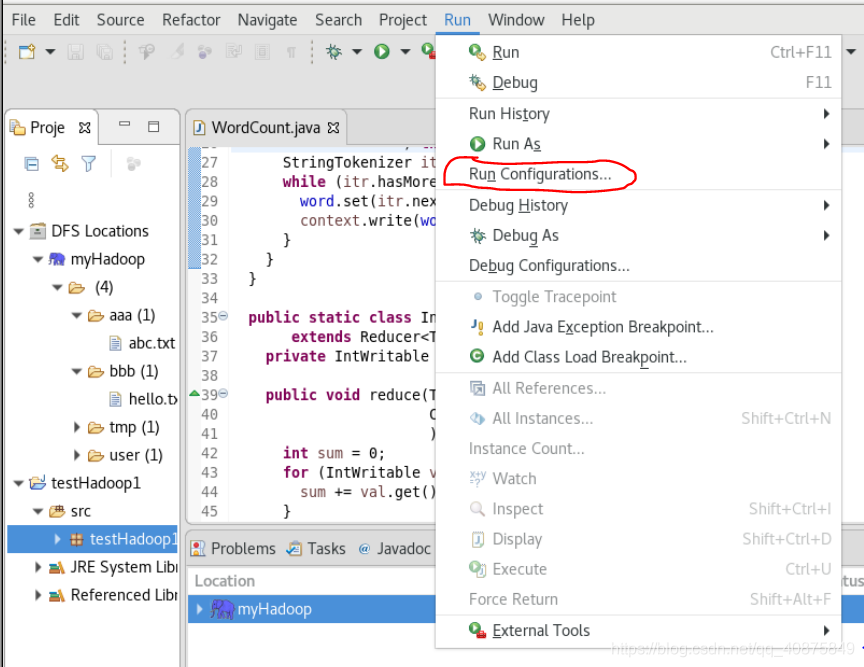Click the Debug bug icon in the toolbar
The height and width of the screenshot is (667, 864).
pyautogui.click(x=334, y=52)
